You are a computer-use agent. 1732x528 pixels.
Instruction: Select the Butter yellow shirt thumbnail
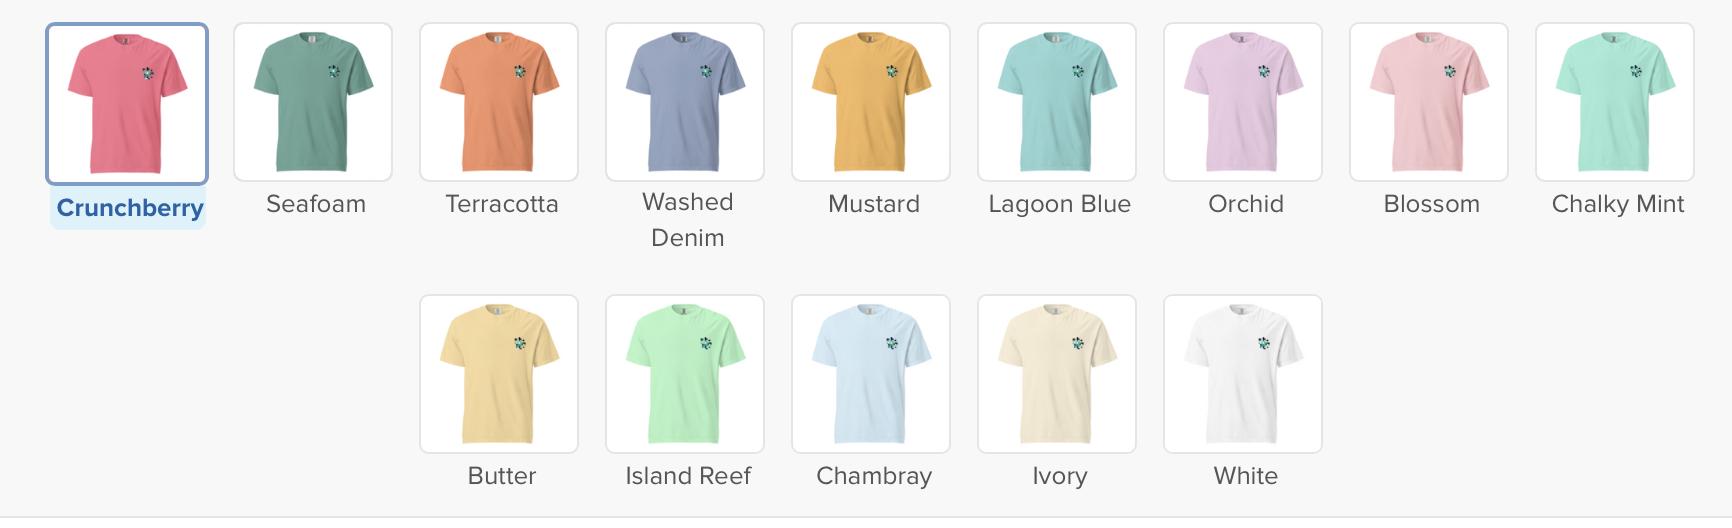click(499, 374)
